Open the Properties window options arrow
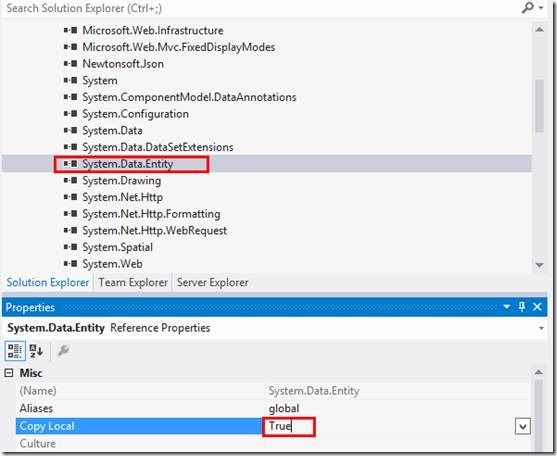 tap(507, 306)
